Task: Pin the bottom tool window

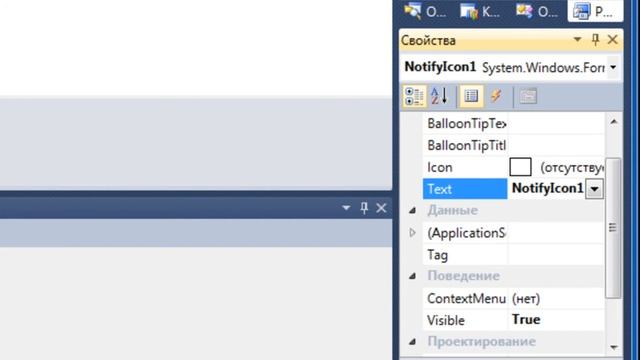Action: tap(364, 208)
